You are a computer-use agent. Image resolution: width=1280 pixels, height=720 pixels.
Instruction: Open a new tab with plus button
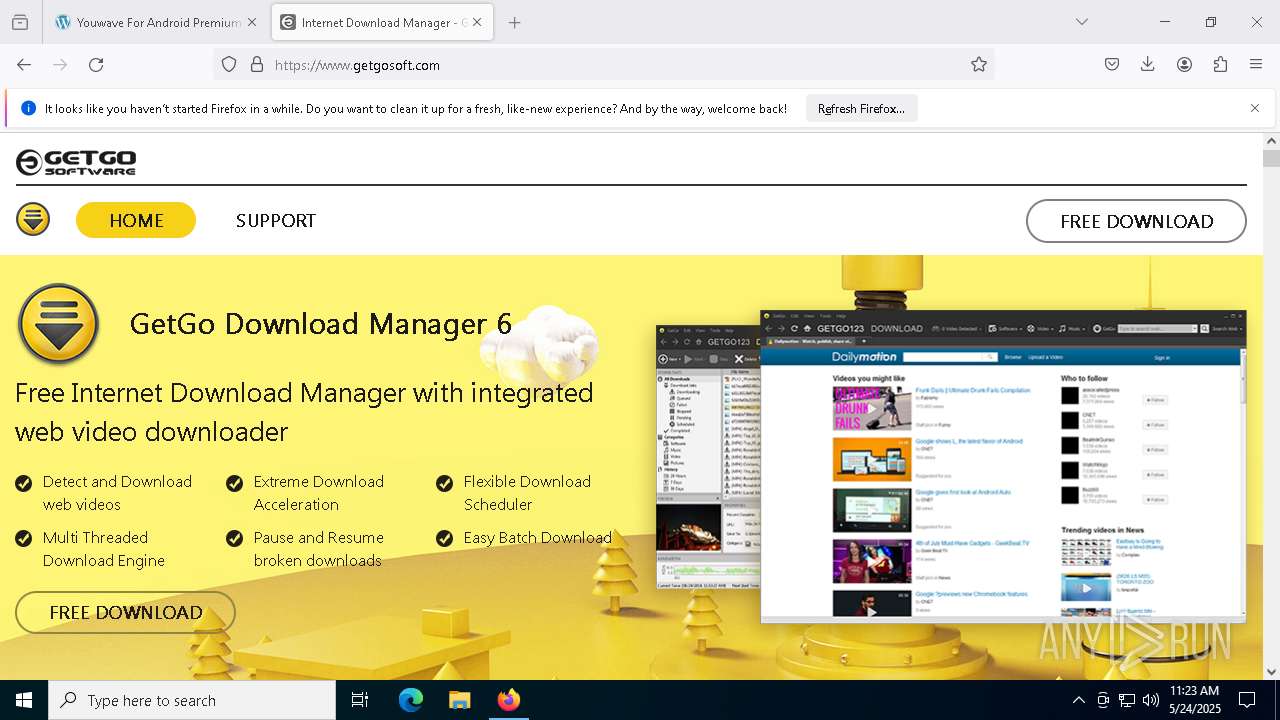pyautogui.click(x=514, y=22)
